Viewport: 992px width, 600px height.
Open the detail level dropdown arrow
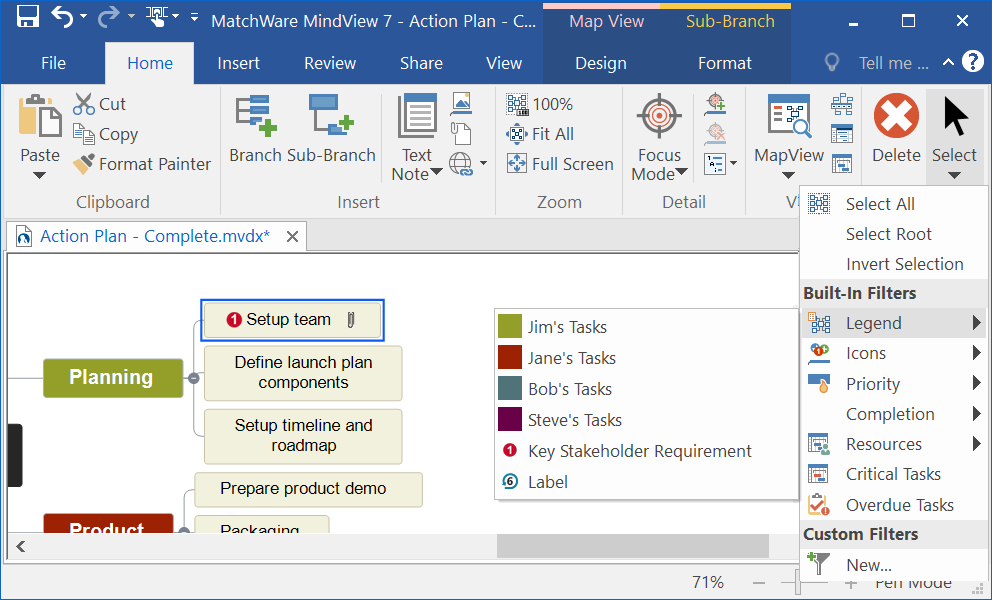(x=733, y=164)
